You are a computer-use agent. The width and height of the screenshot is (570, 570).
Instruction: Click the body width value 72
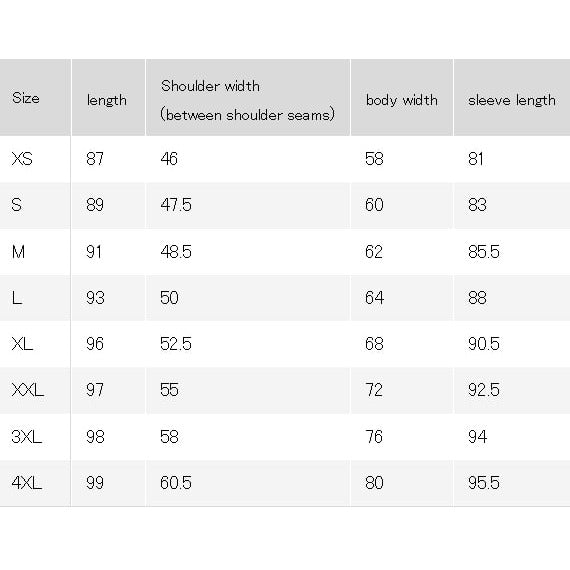click(374, 390)
